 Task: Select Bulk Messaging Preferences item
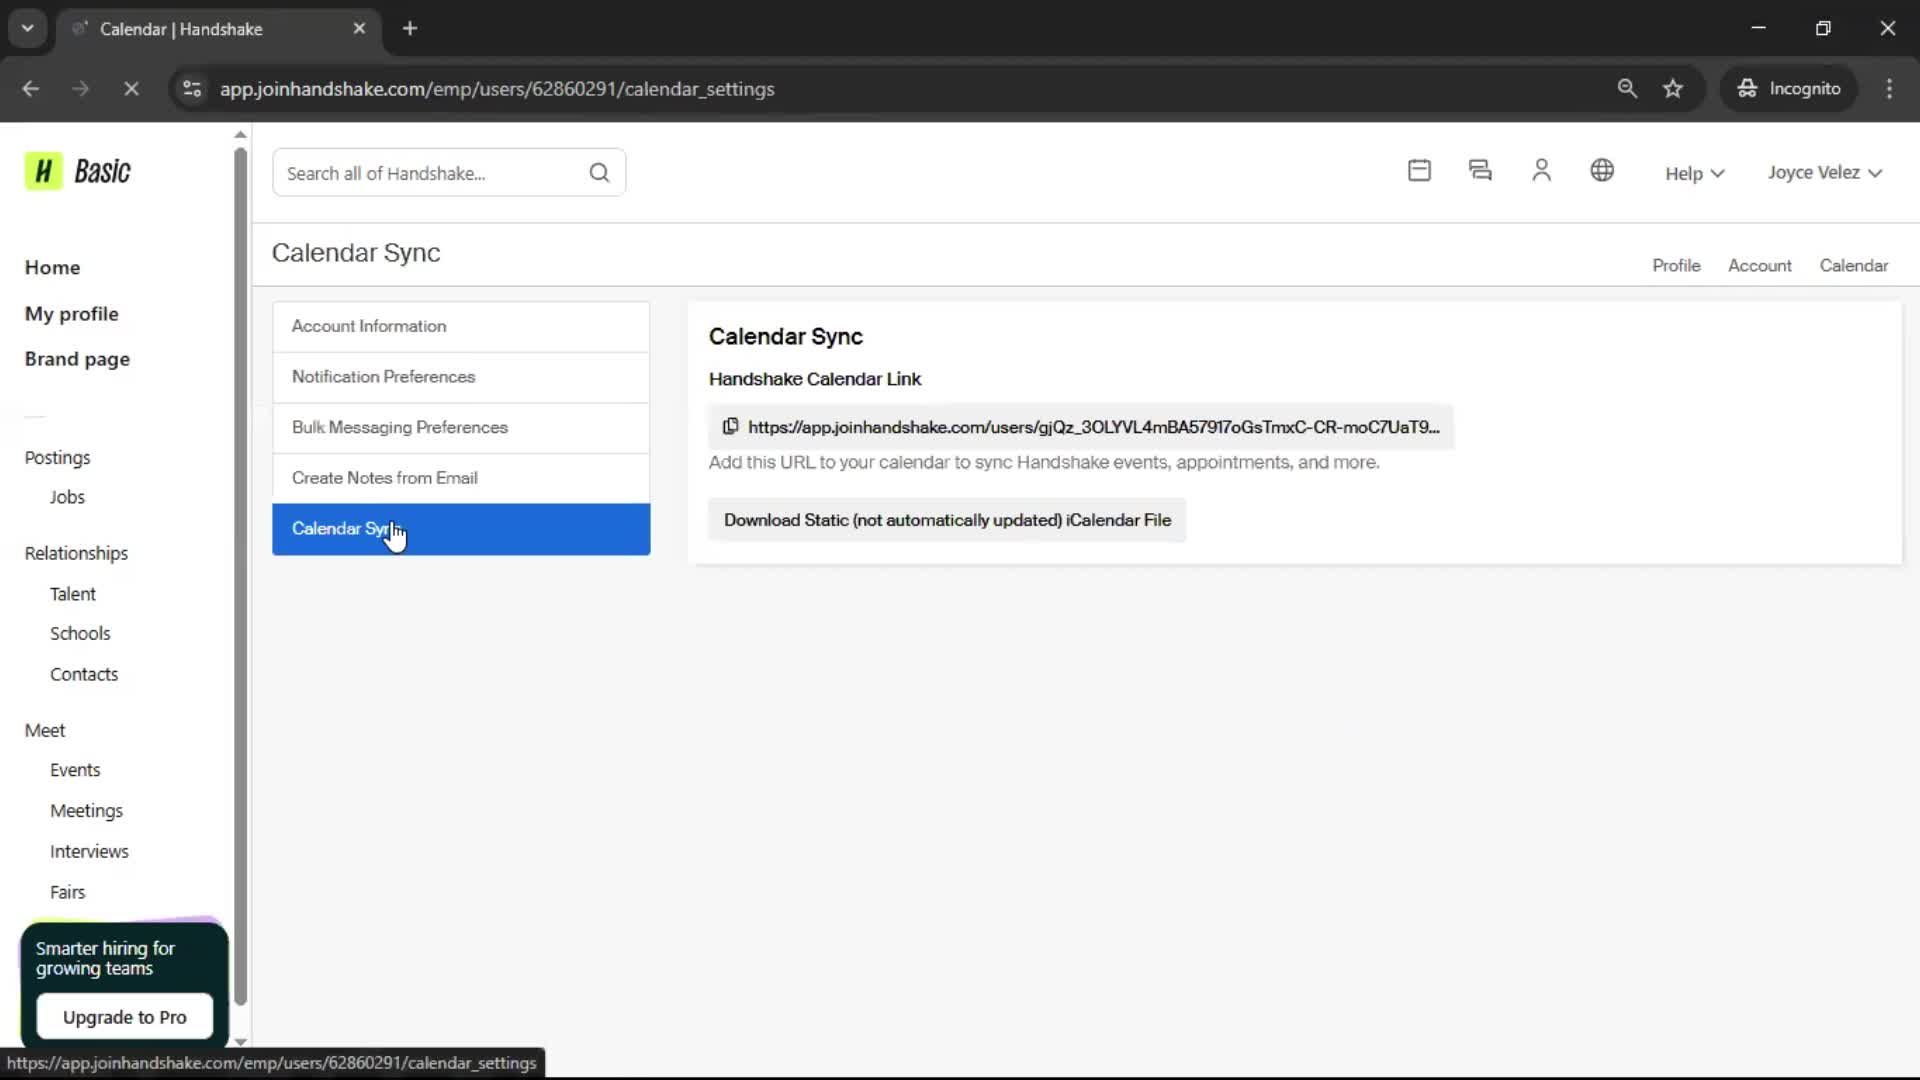pyautogui.click(x=461, y=428)
